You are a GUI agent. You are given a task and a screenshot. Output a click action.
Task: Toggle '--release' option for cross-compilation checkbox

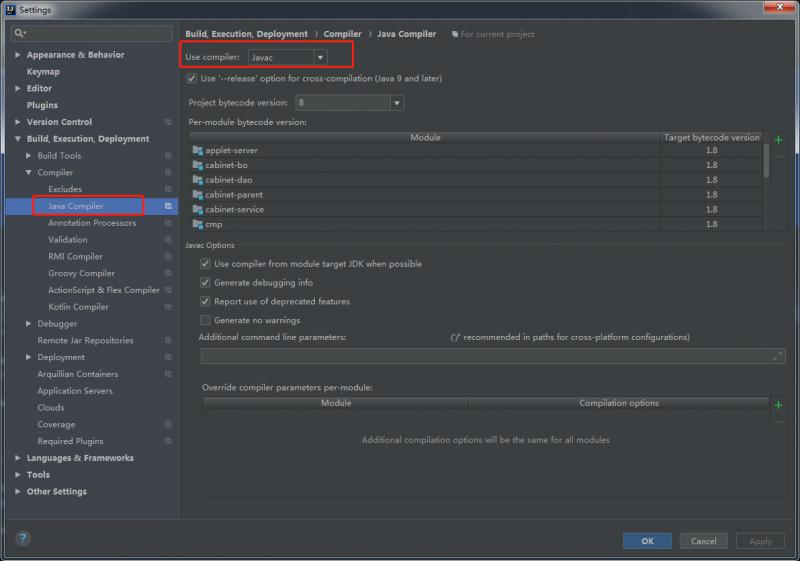pos(192,79)
